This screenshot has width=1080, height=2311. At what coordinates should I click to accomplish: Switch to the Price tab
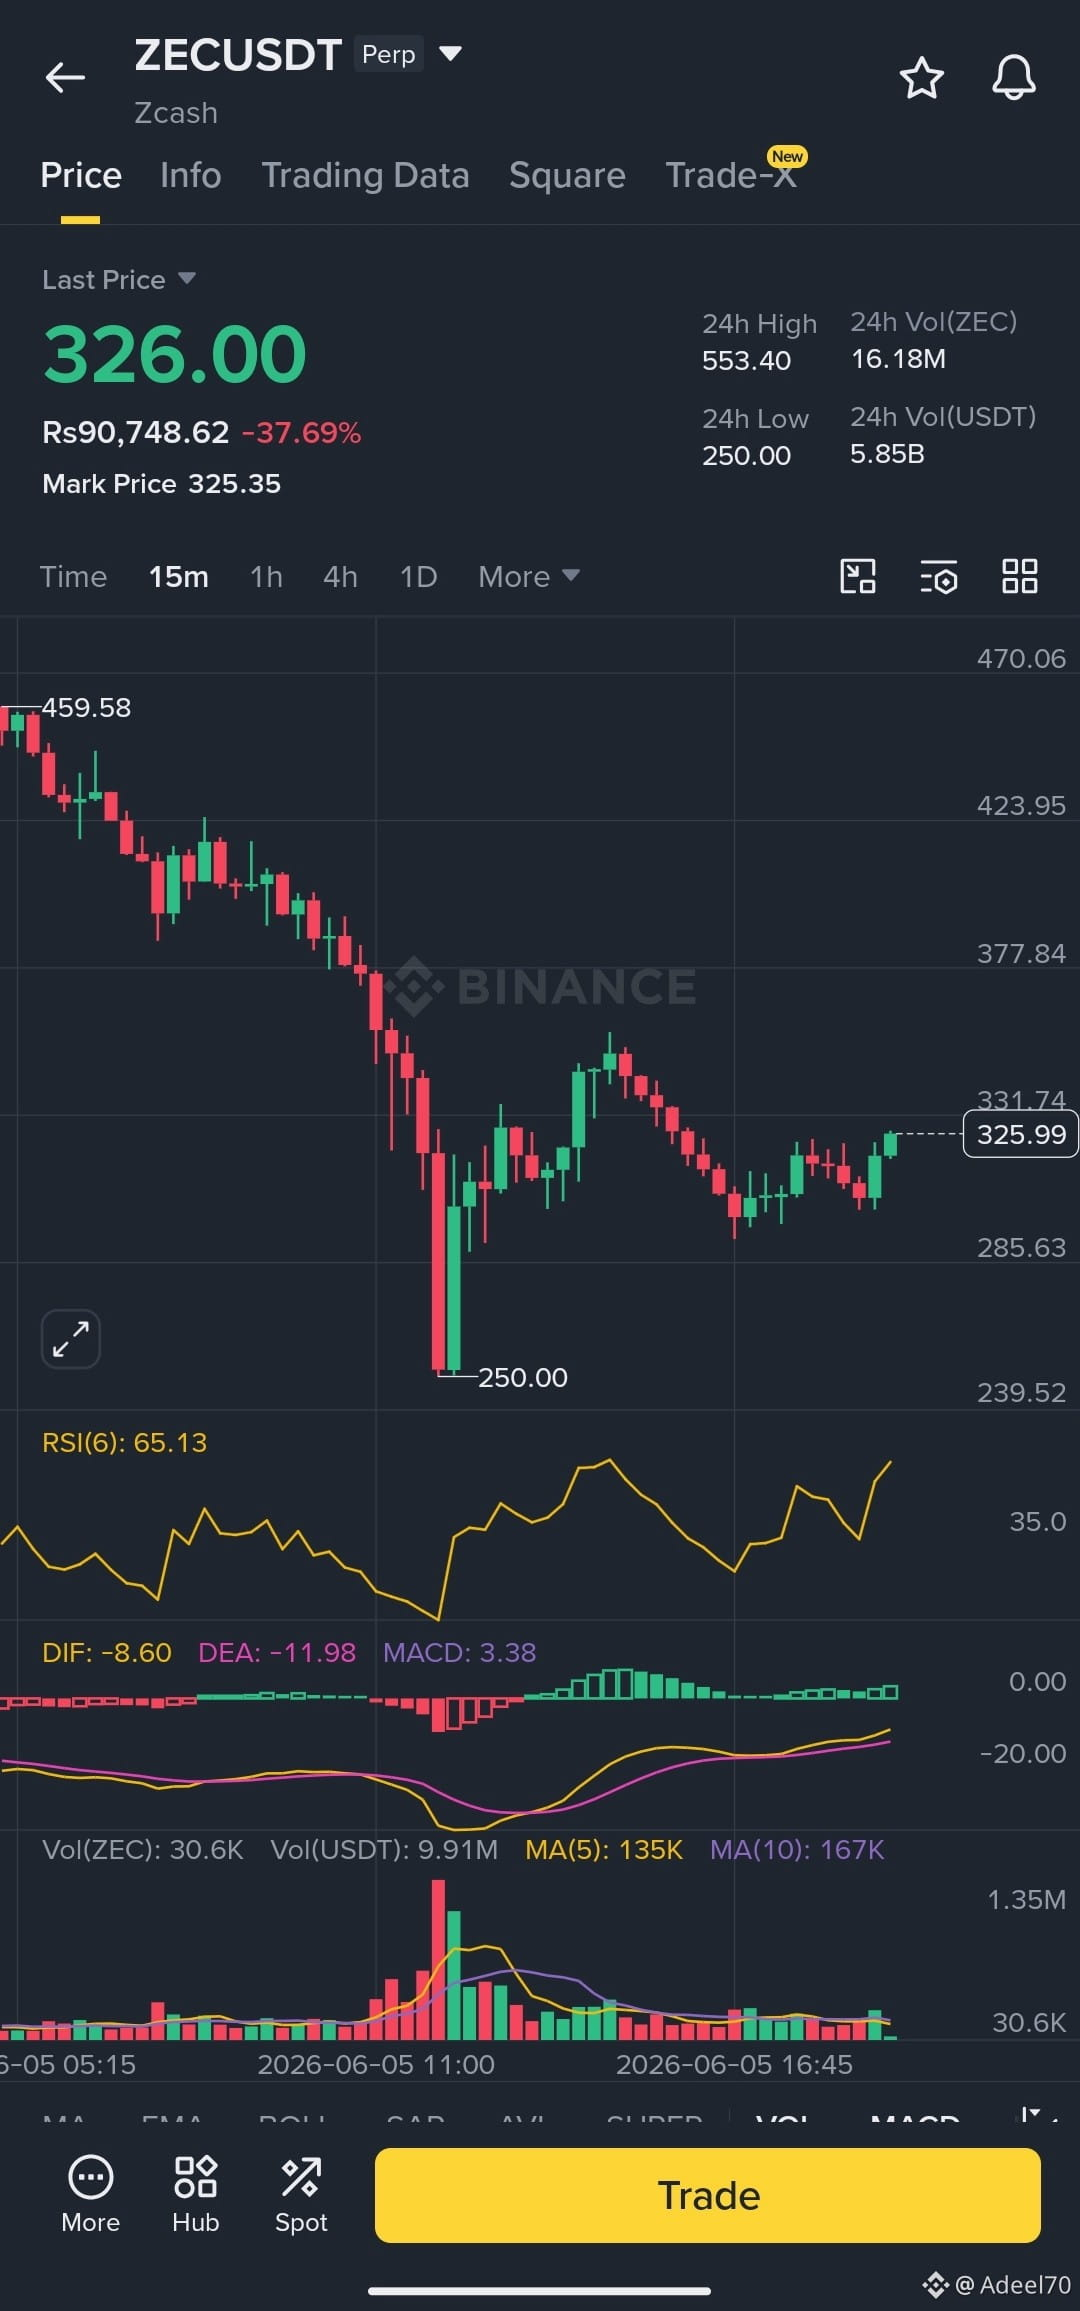pos(81,175)
